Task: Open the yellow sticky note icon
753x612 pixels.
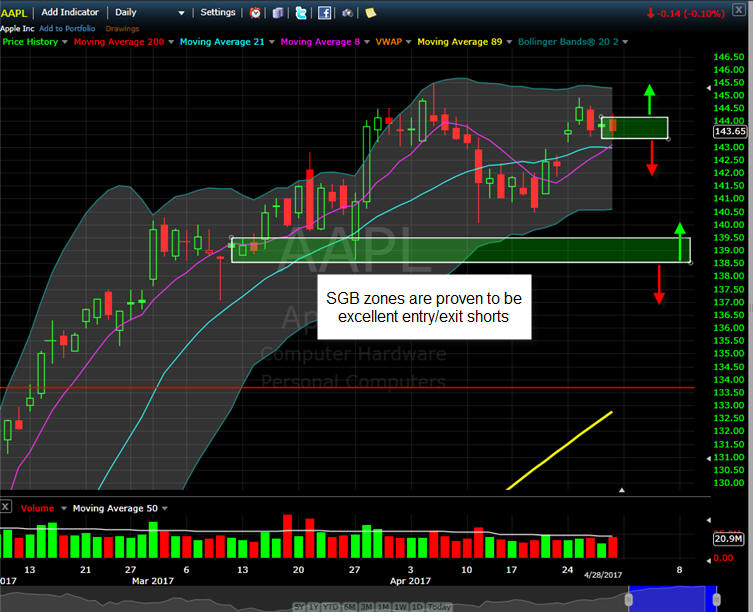Action: (370, 13)
